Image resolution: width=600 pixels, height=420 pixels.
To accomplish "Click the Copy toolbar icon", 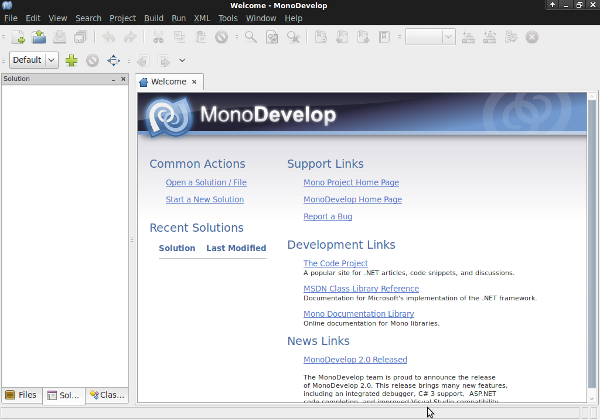I will (x=179, y=37).
